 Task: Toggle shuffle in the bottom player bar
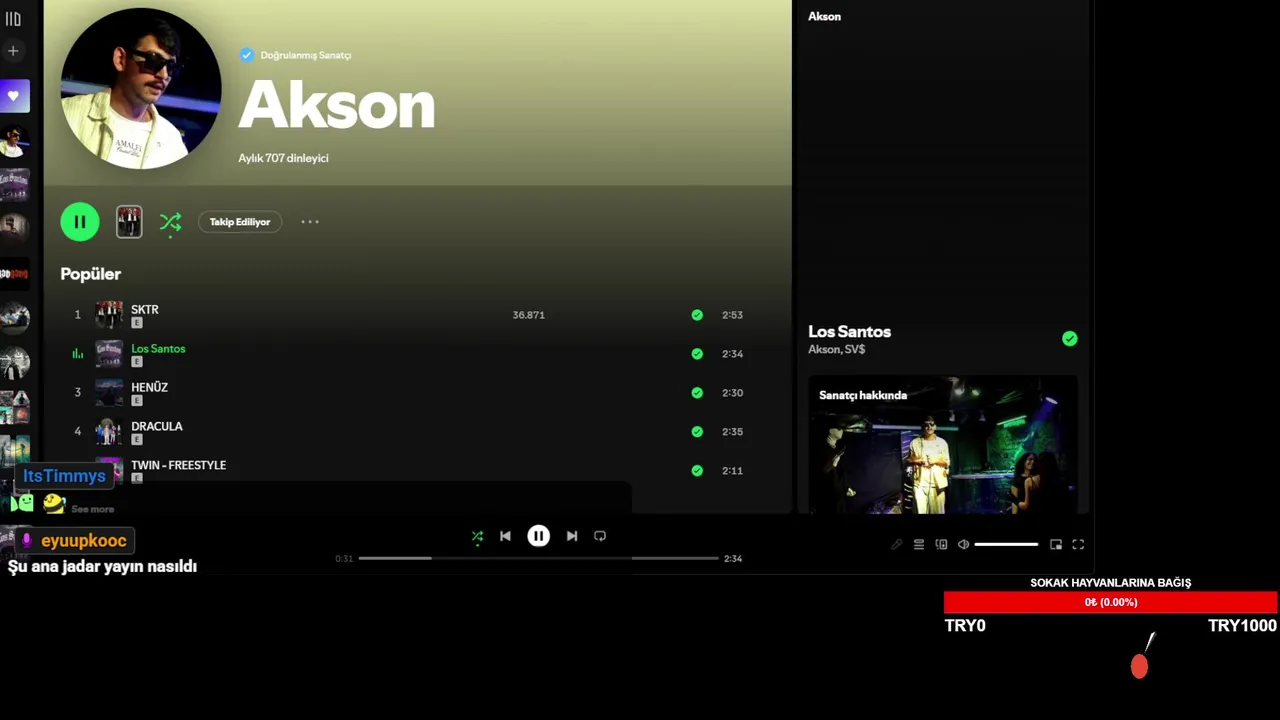pyautogui.click(x=477, y=537)
